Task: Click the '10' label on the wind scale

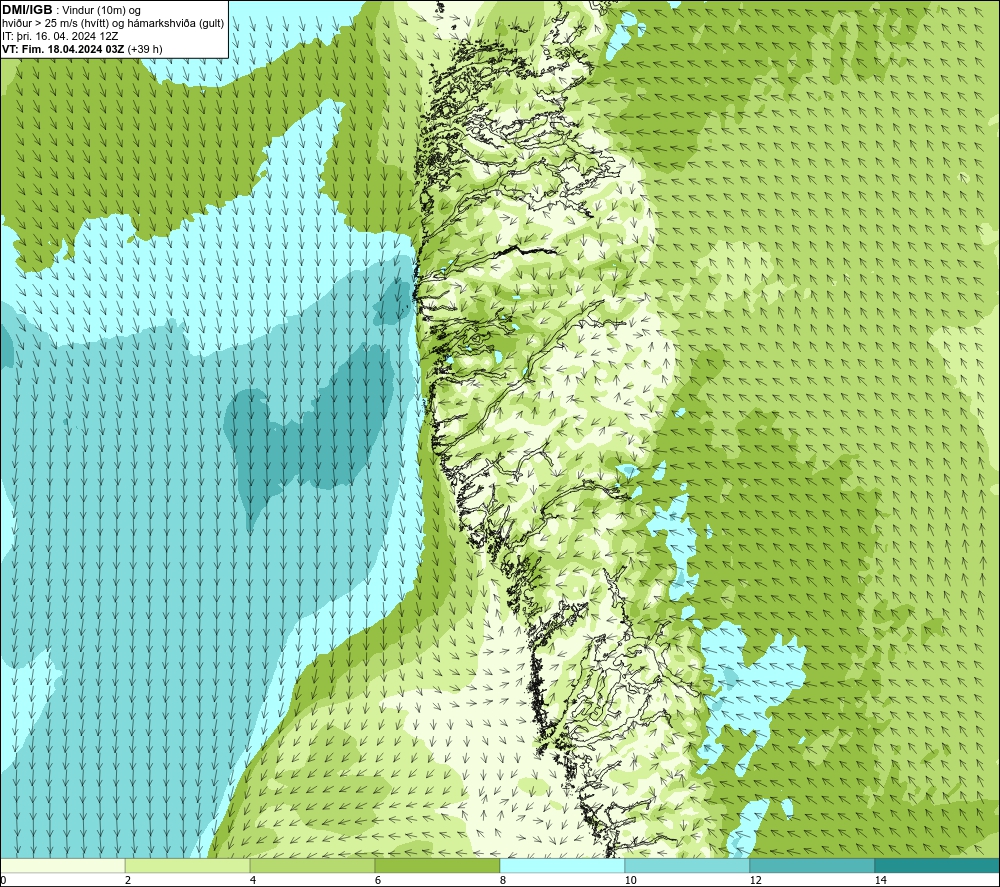Action: tap(631, 880)
